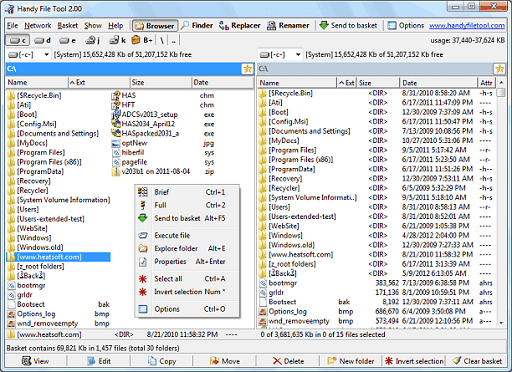
Task: Click the right panel favorites star
Action: click(499, 69)
